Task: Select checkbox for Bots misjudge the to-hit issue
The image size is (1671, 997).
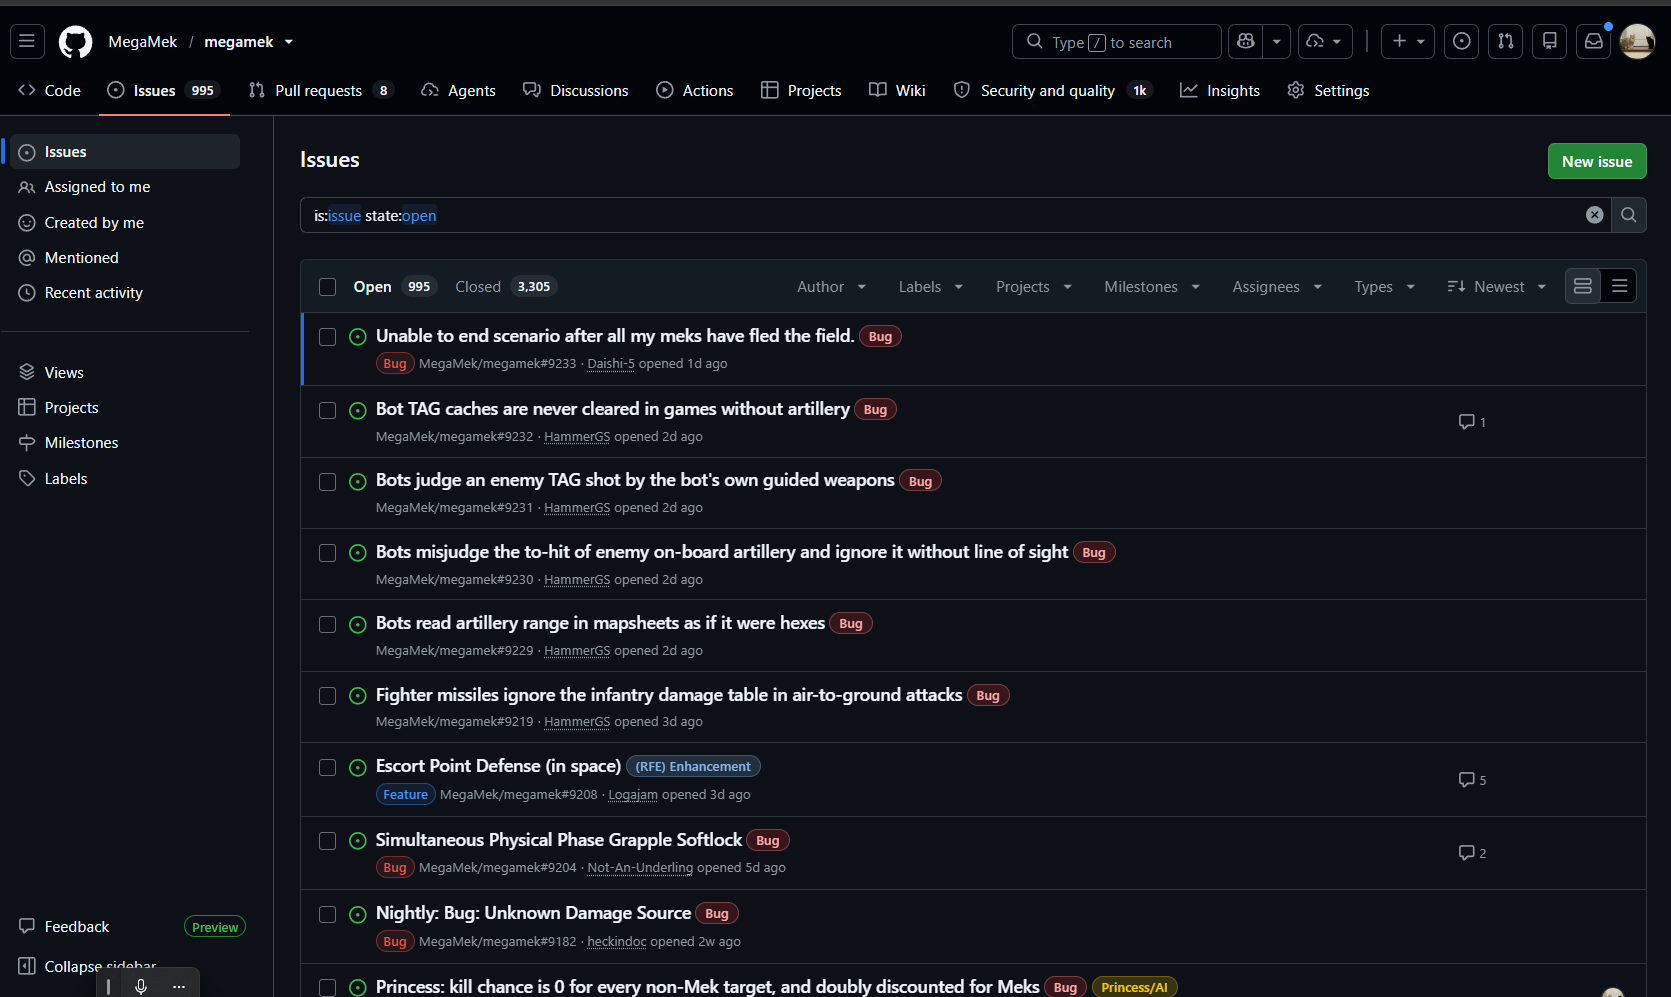Action: coord(327,553)
